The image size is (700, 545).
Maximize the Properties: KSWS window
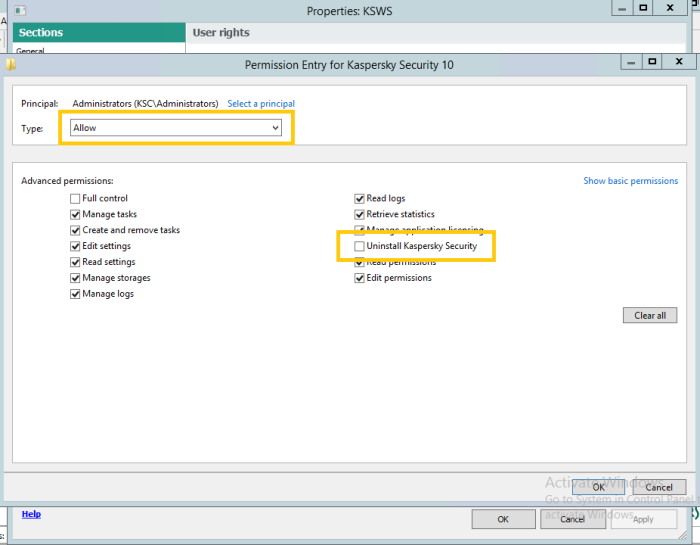643,8
